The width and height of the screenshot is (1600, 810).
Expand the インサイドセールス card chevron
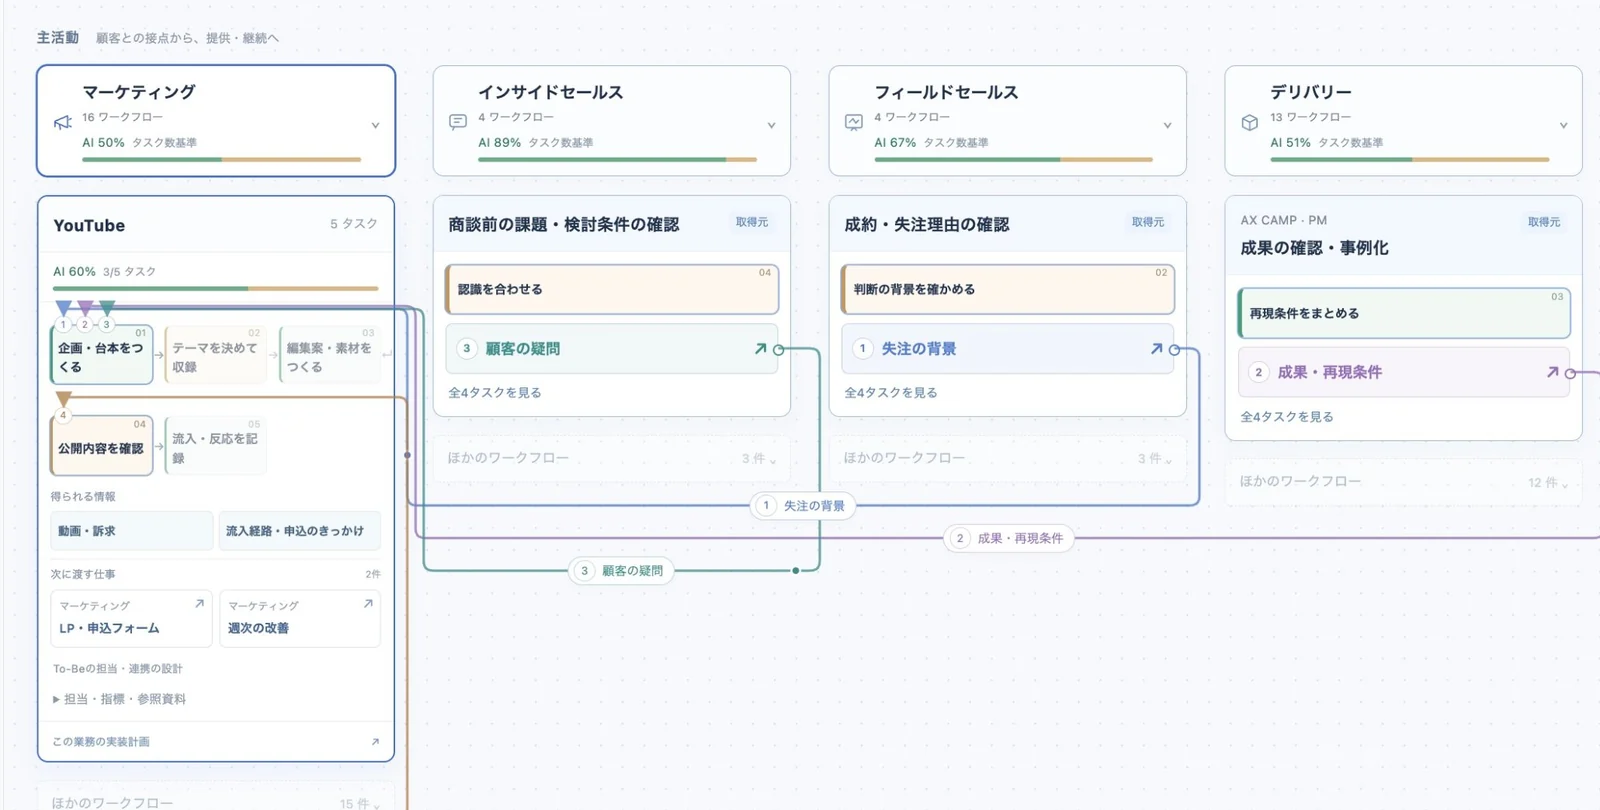(771, 126)
